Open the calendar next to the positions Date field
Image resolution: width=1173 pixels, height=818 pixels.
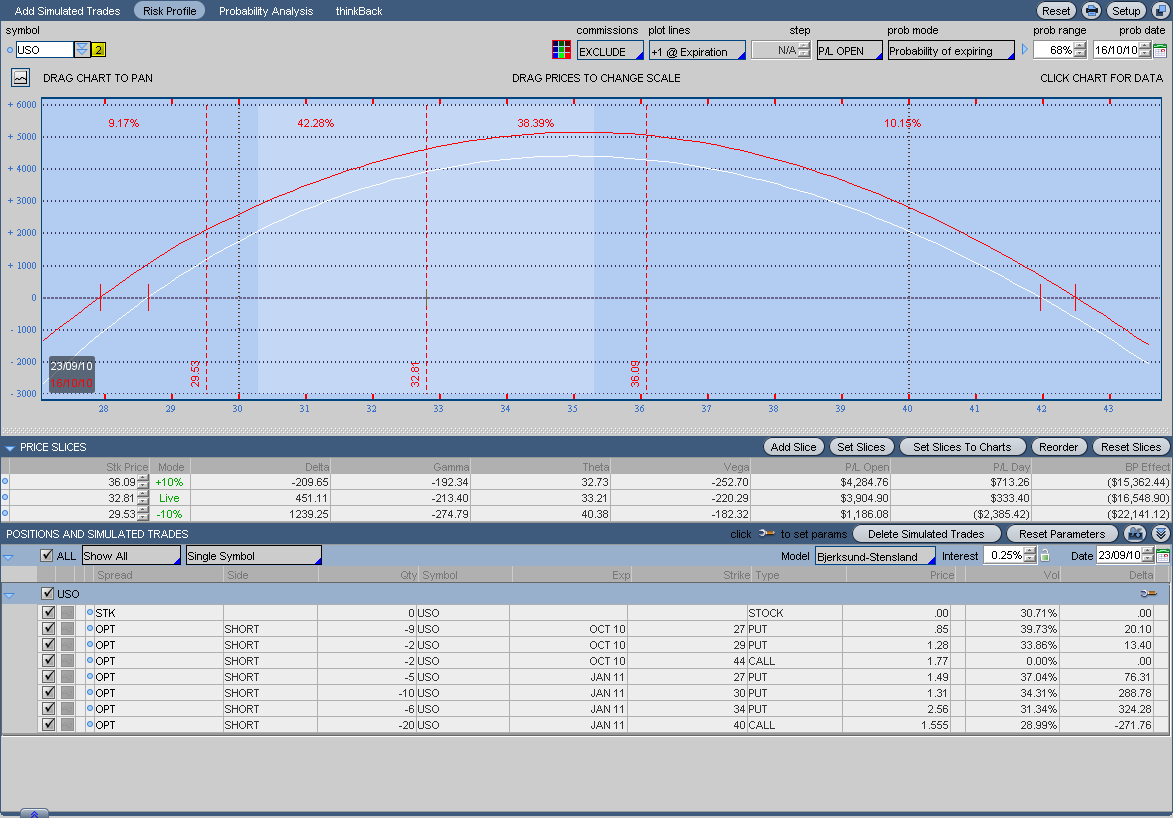point(1161,556)
